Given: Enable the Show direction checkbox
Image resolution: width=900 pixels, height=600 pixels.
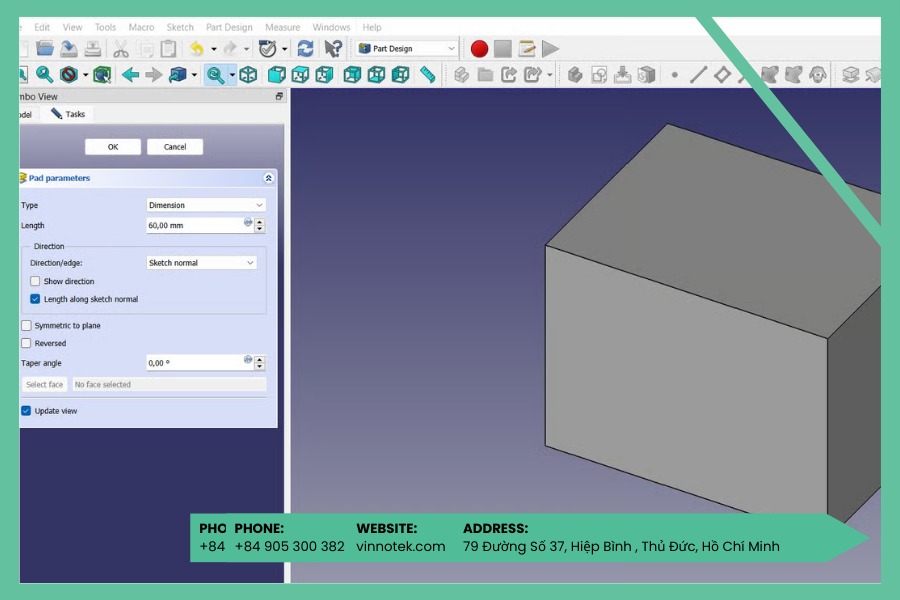Looking at the screenshot, I should pos(35,281).
